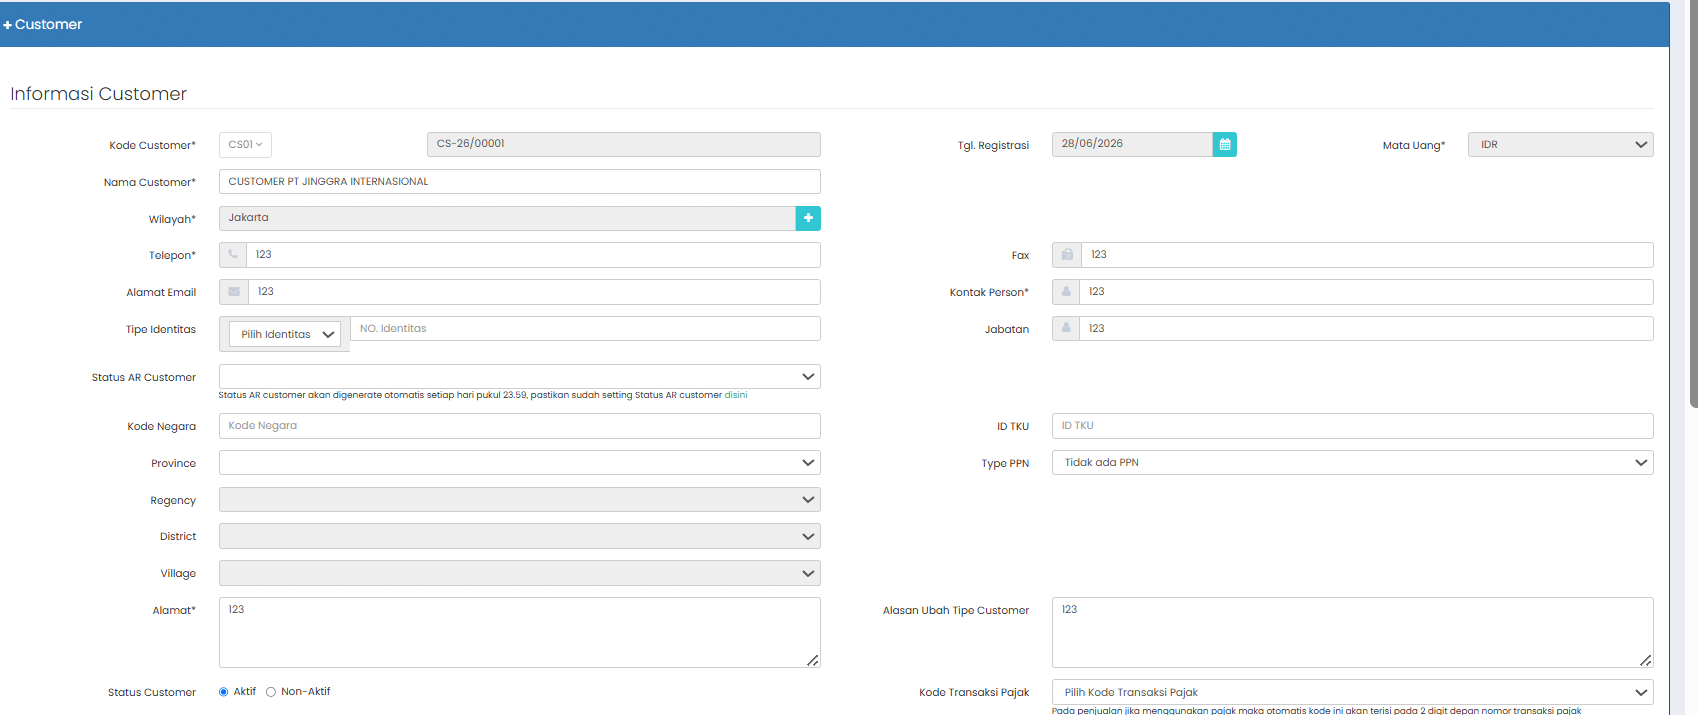Click the Alamat textarea resize handle

[813, 660]
